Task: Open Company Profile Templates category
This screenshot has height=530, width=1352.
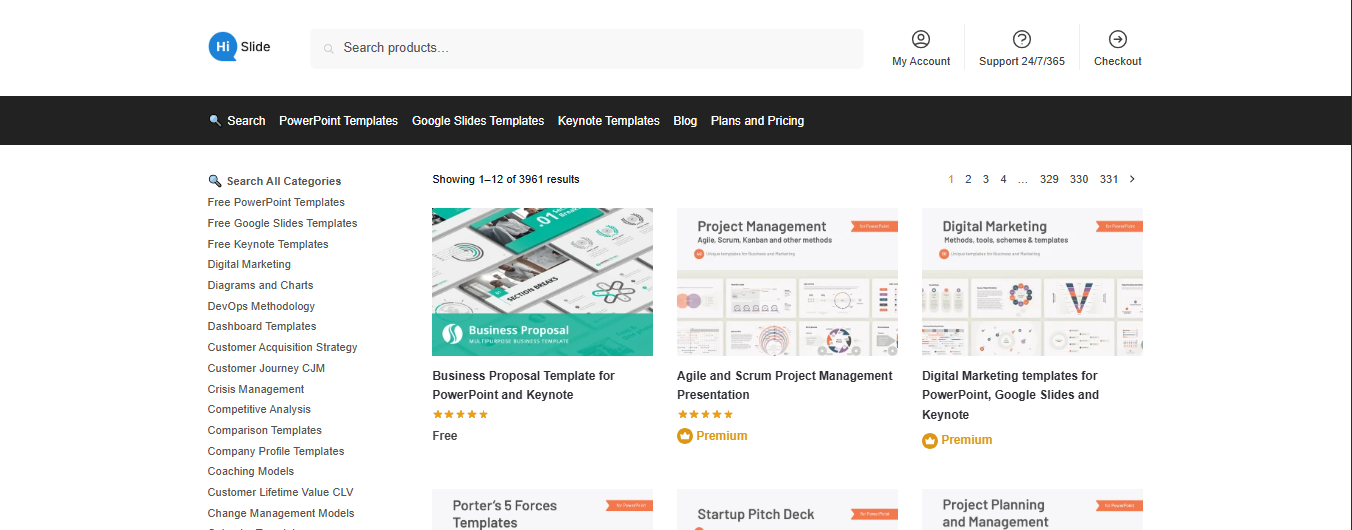Action: pyautogui.click(x=276, y=451)
